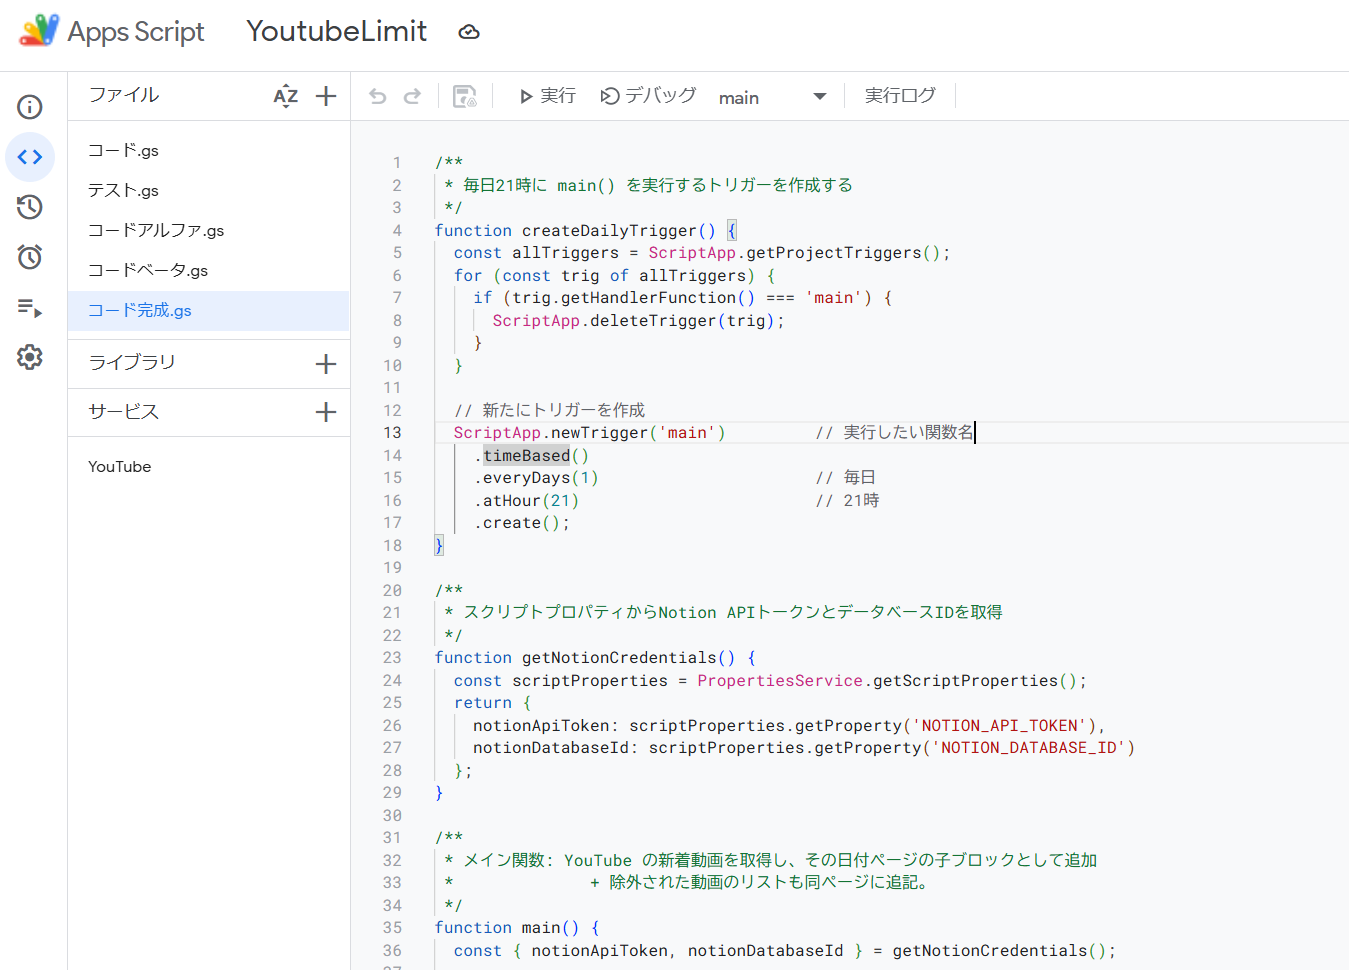Image resolution: width=1349 pixels, height=970 pixels.
Task: Click the cloud save status icon
Action: coord(469,32)
